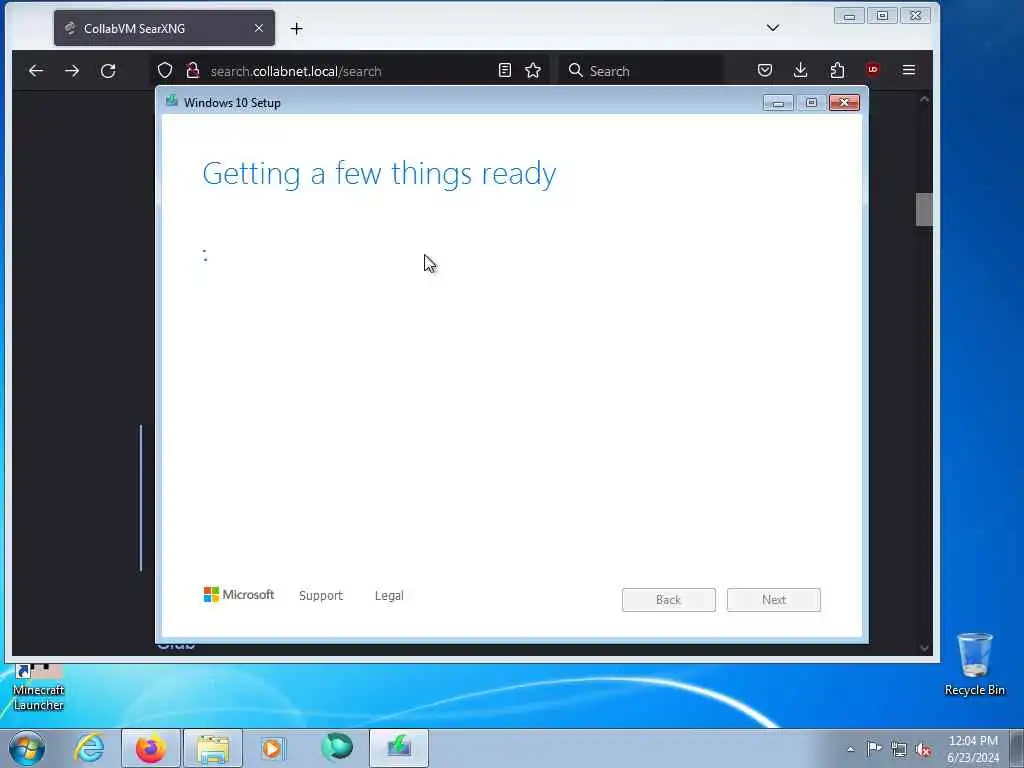Save page to Pocket

765,70
